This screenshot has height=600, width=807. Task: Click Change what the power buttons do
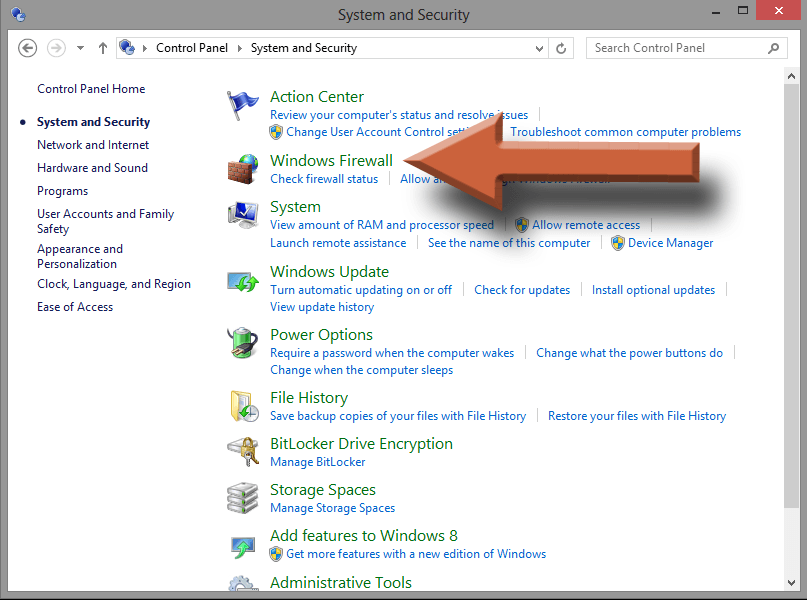(x=629, y=353)
